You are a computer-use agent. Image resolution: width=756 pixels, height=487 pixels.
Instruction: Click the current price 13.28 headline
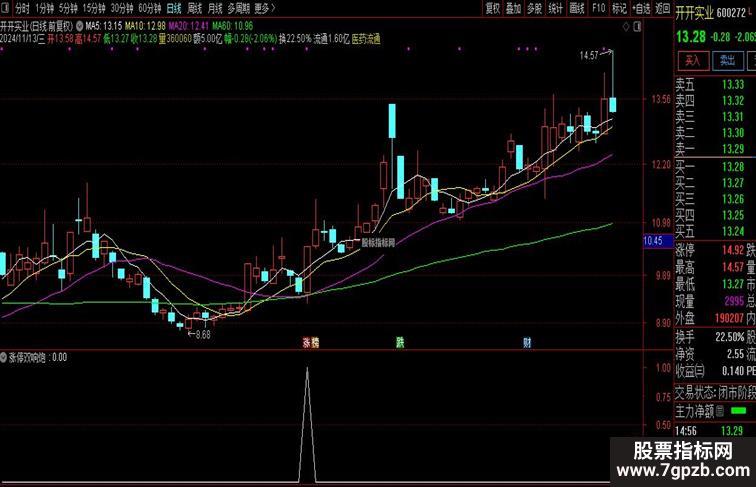tap(690, 37)
